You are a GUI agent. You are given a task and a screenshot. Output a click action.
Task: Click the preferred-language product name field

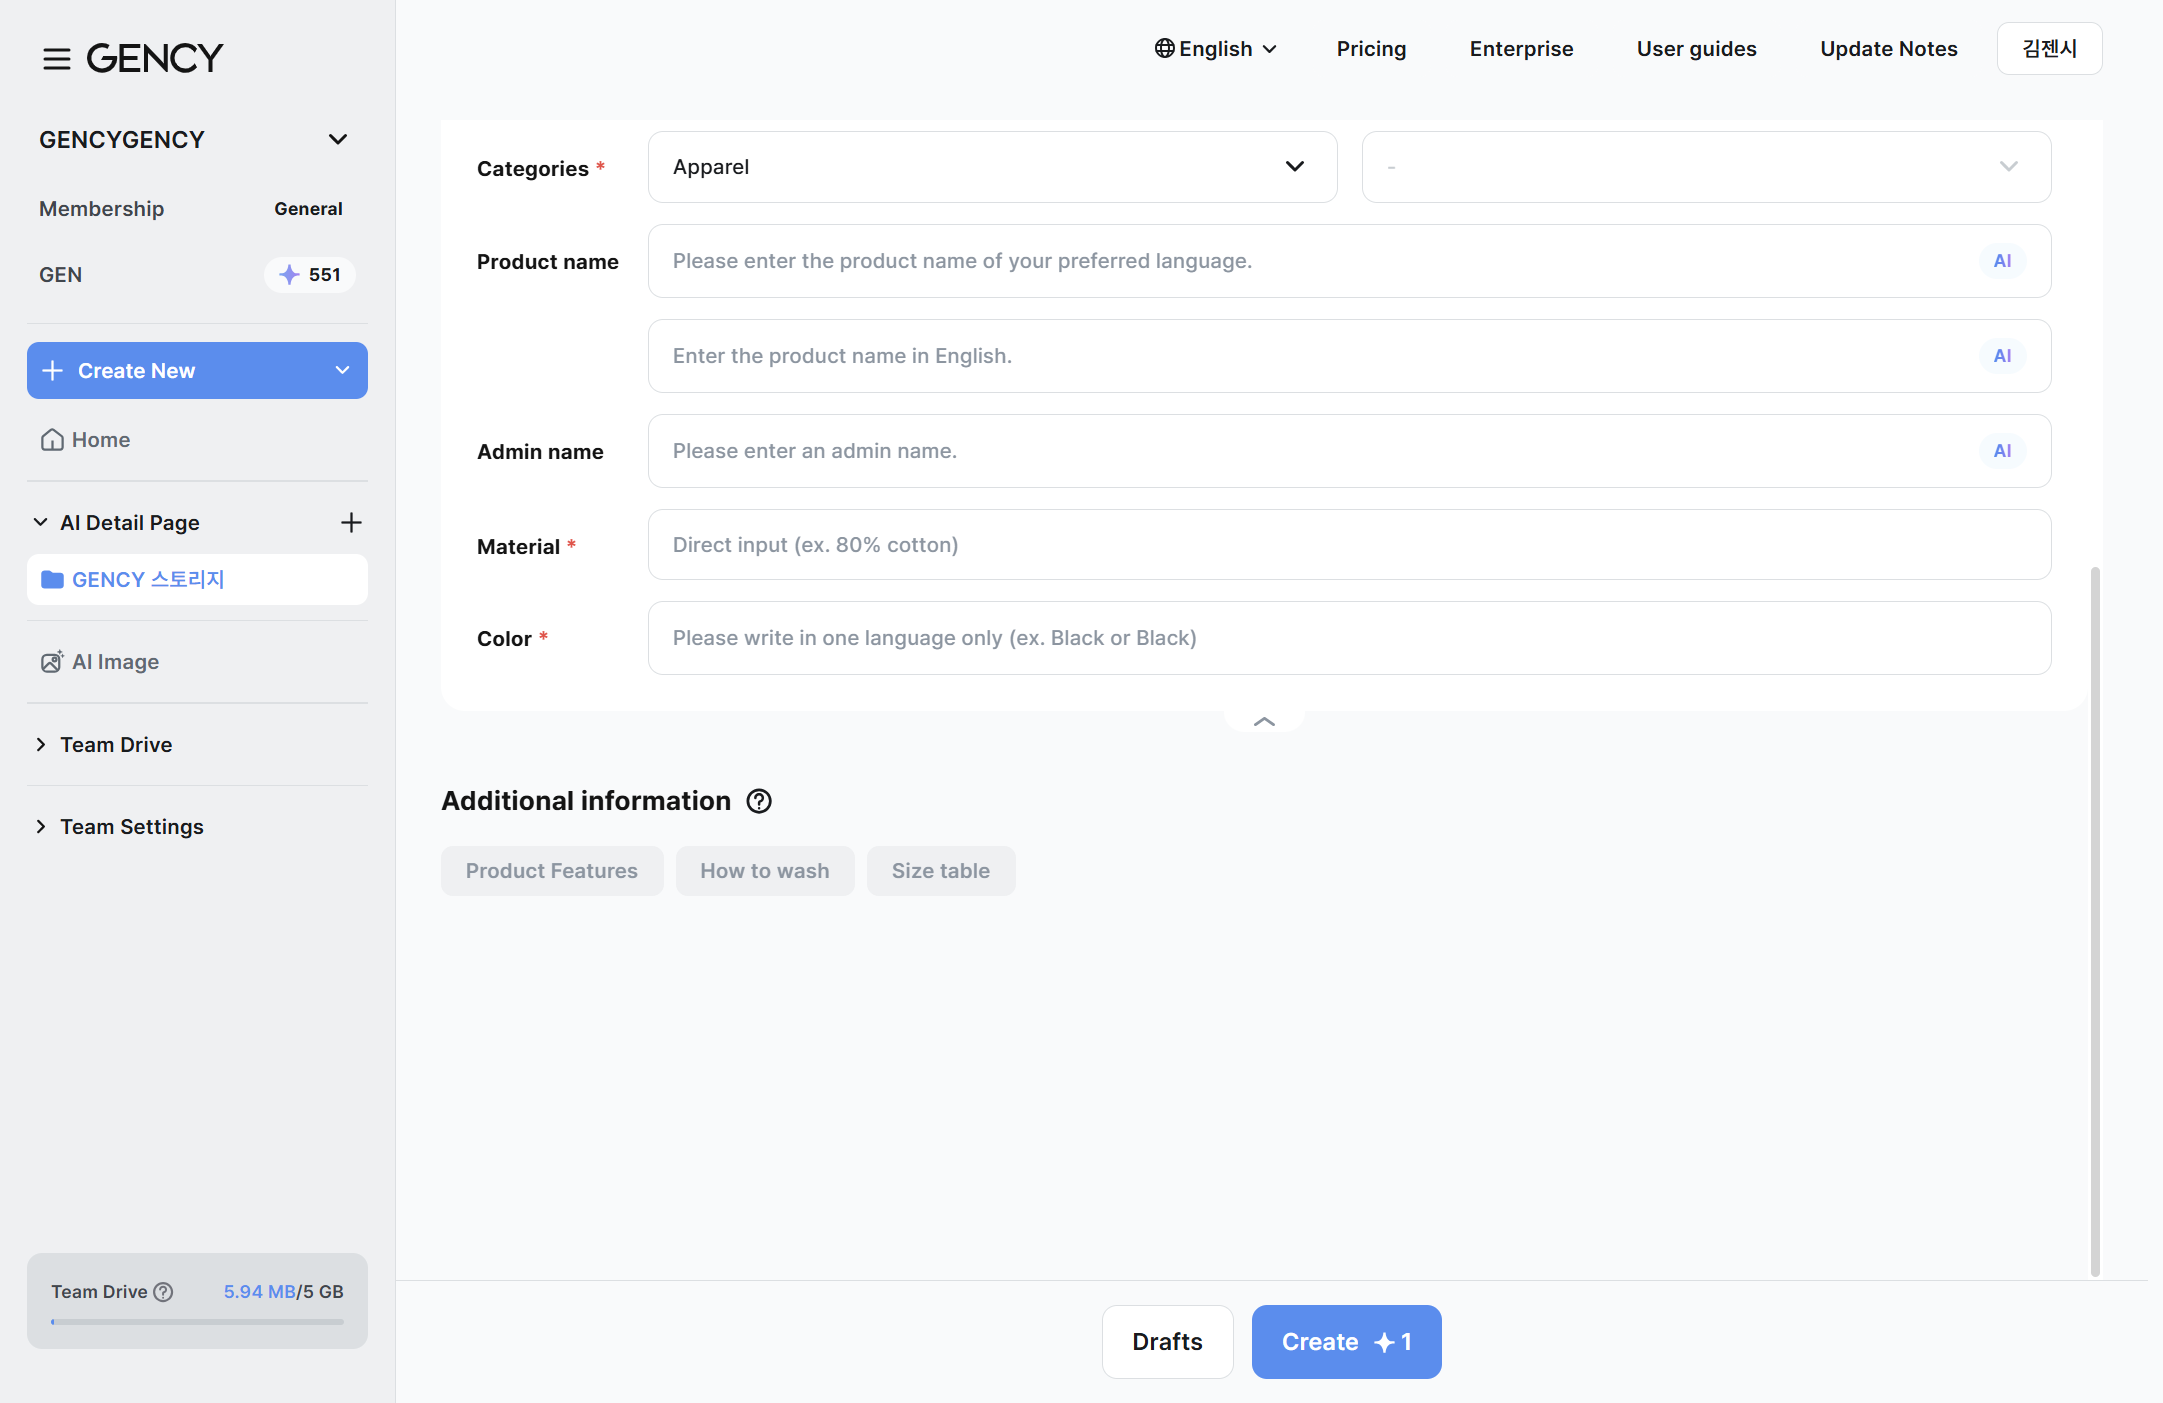[1349, 261]
